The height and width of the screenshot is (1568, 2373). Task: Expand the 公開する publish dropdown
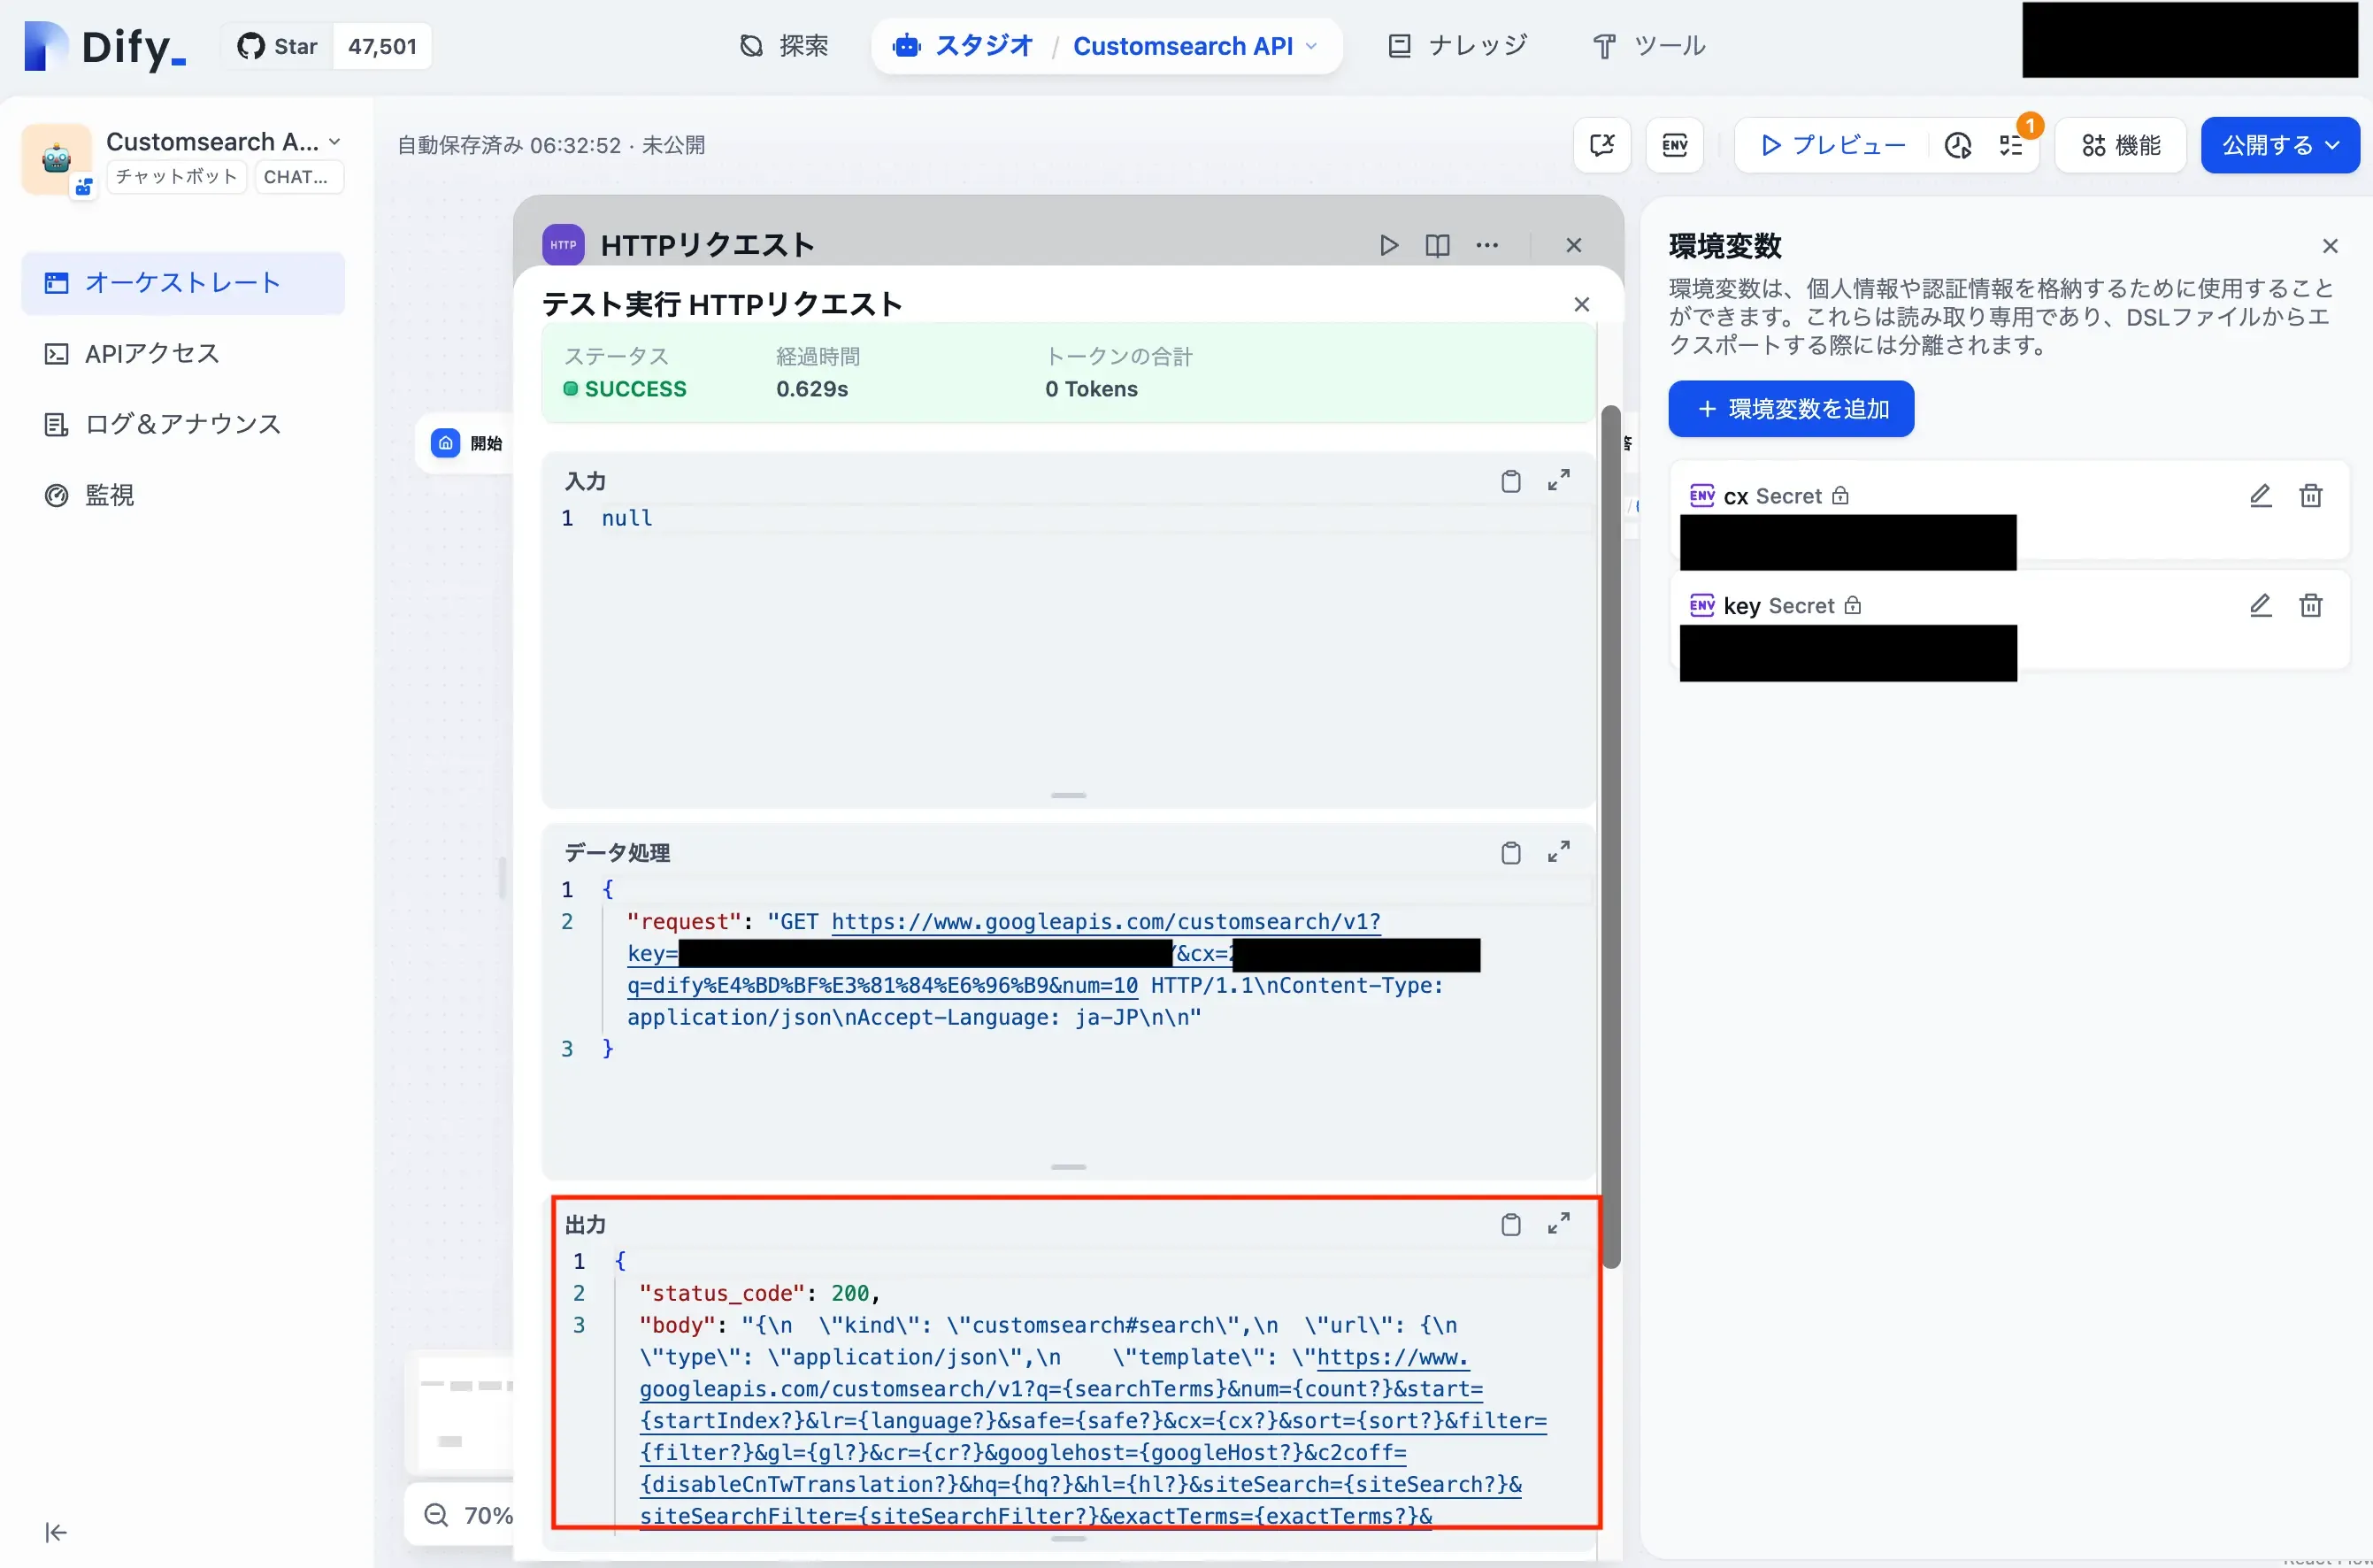point(2280,146)
